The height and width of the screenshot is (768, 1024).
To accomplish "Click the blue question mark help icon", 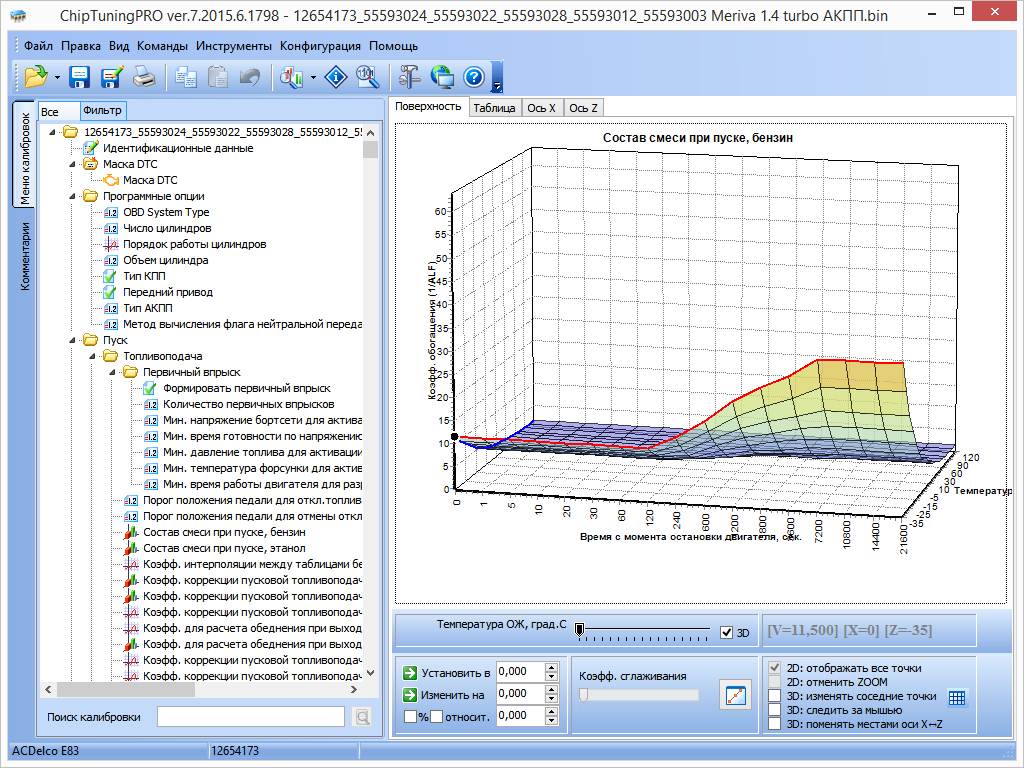I will [x=474, y=77].
